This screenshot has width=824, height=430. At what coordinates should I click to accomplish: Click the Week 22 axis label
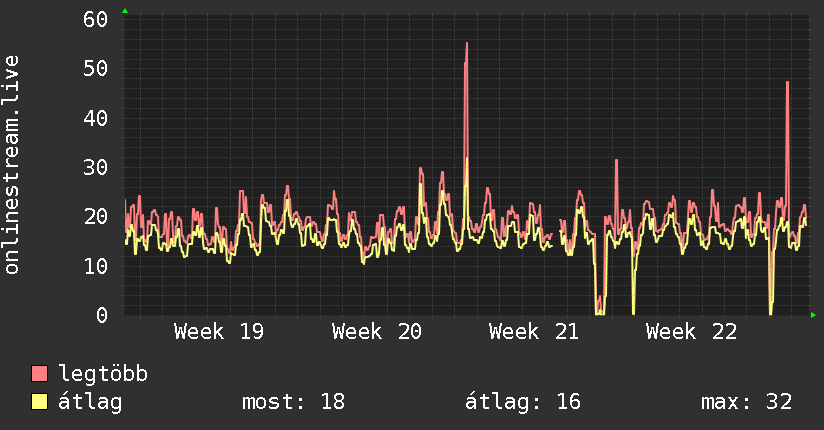coord(691,332)
